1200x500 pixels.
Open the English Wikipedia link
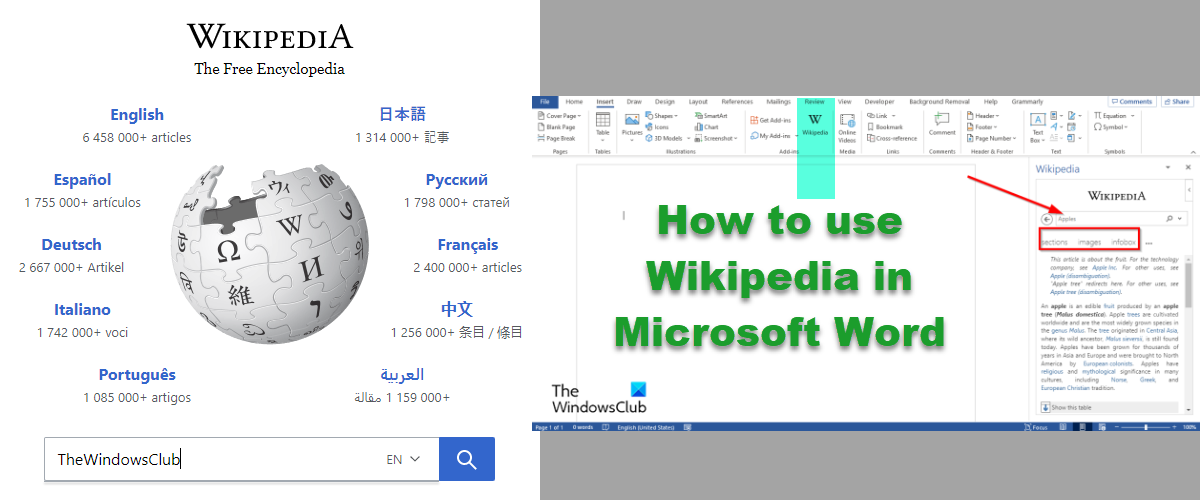tap(137, 115)
